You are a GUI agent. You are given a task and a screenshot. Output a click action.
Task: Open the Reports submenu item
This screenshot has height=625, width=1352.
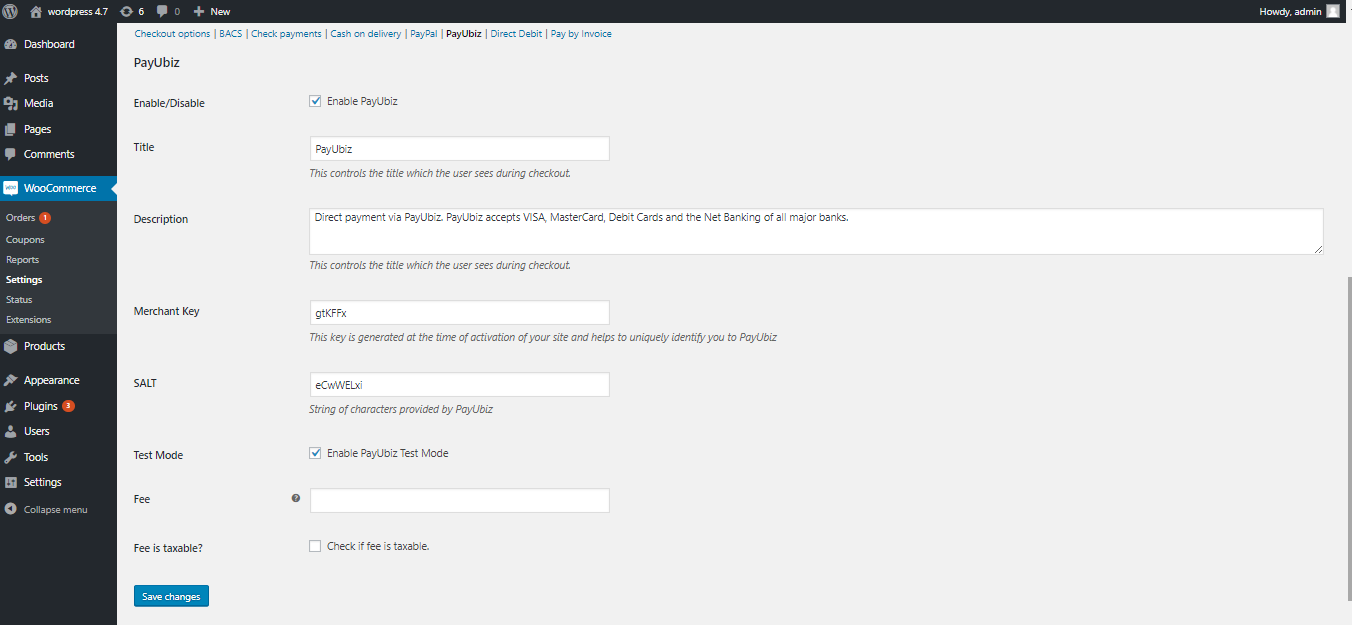click(x=22, y=260)
